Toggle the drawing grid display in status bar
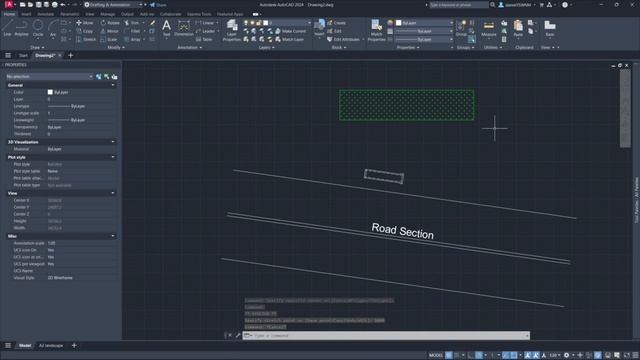This screenshot has width=640, height=360. click(449, 355)
